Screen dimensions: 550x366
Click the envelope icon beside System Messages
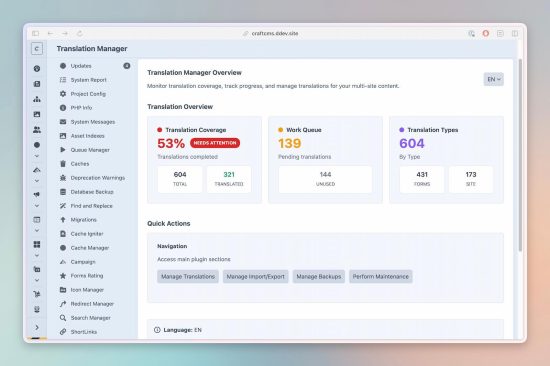63,122
